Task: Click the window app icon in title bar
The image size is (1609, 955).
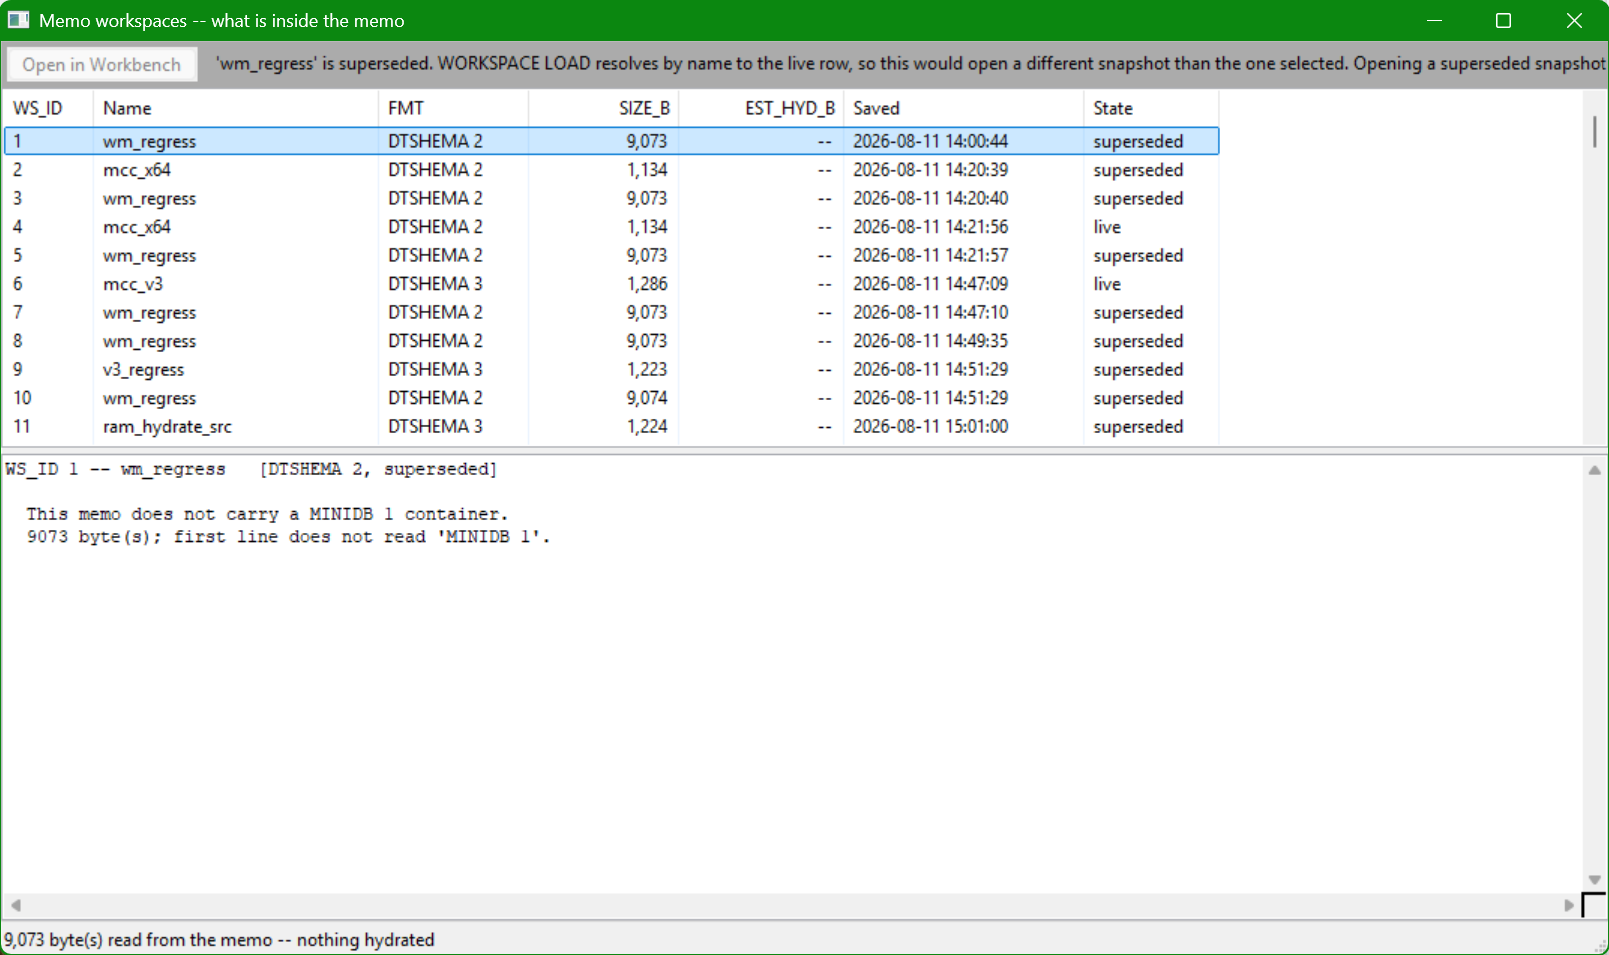Action: pos(19,20)
